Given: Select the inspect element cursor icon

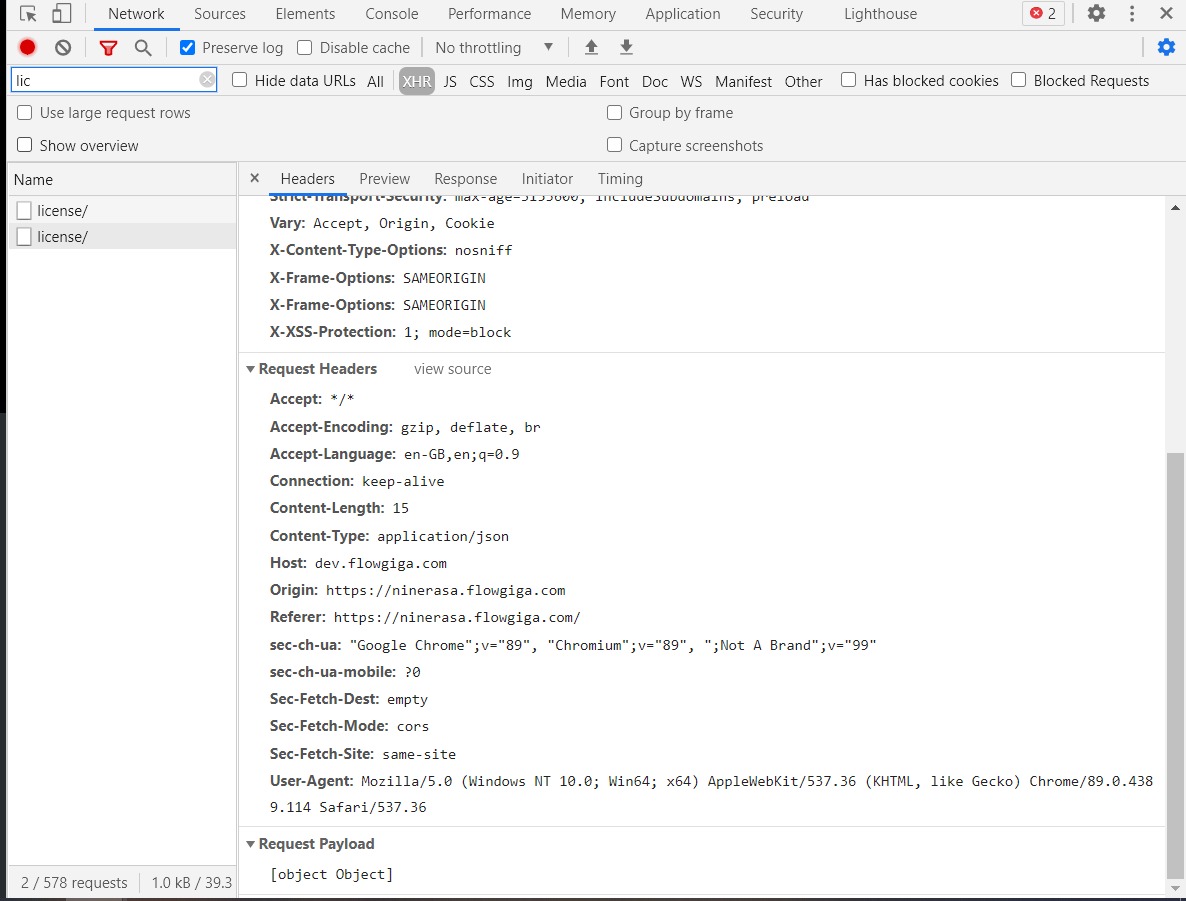Looking at the screenshot, I should point(28,13).
